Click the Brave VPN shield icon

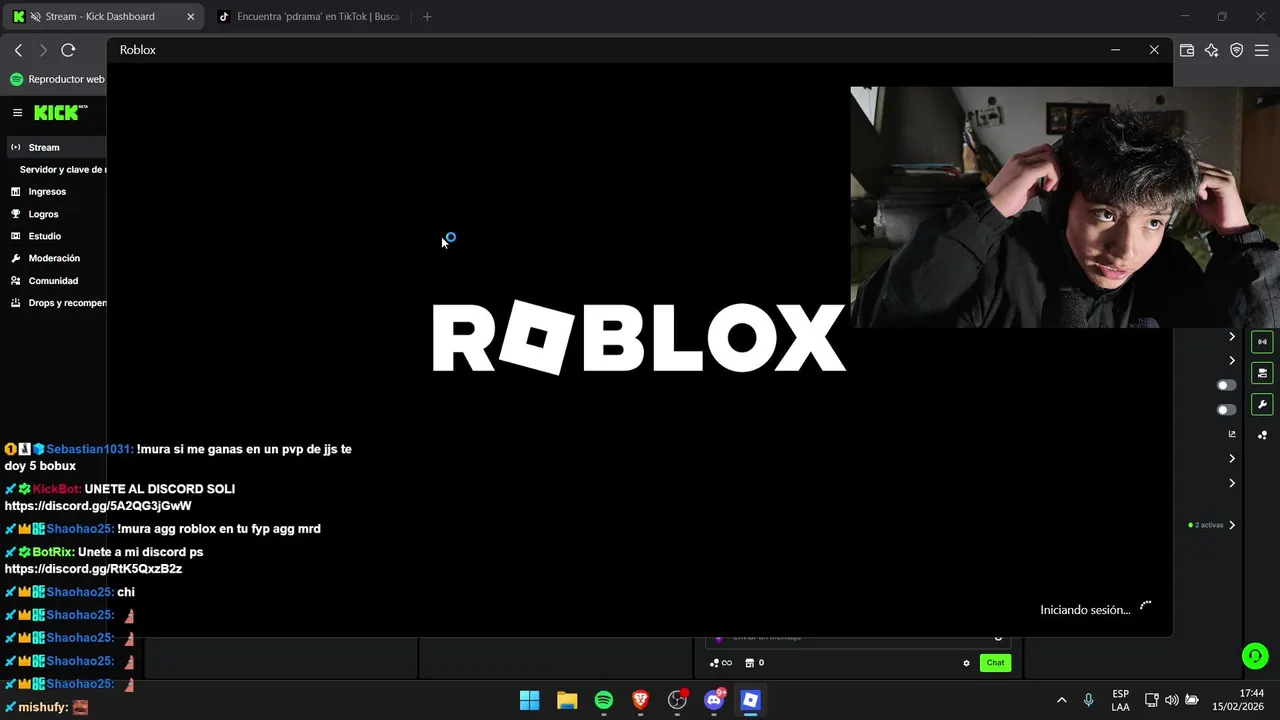coord(1237,50)
